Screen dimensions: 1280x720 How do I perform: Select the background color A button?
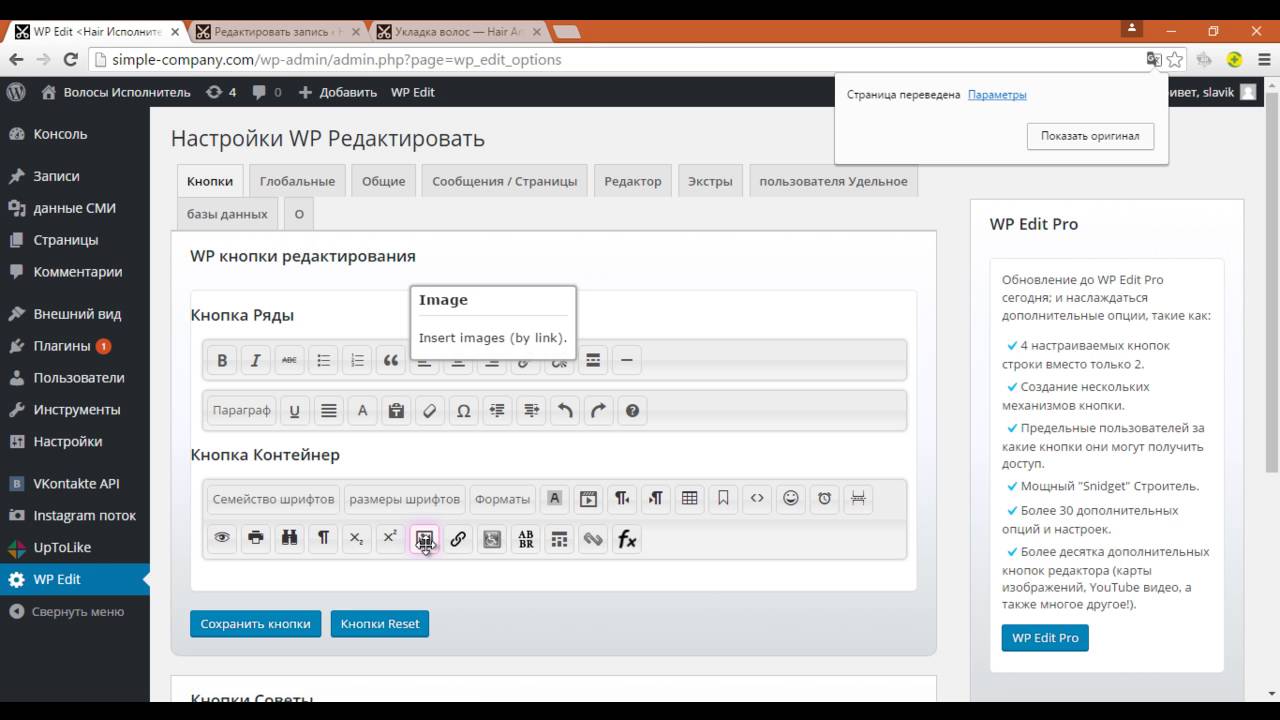[x=555, y=499]
